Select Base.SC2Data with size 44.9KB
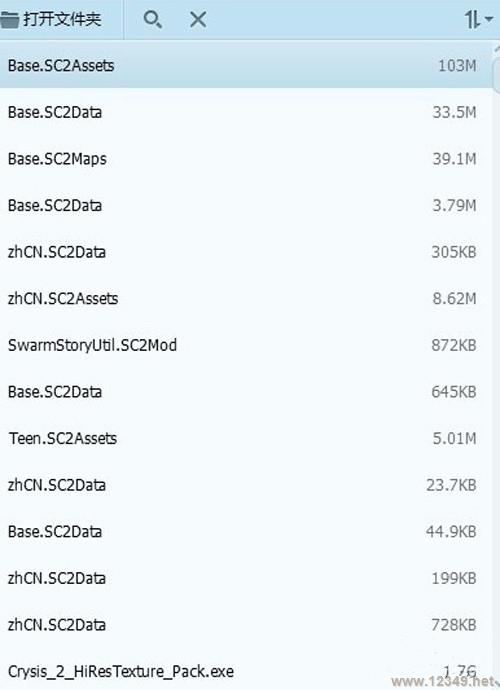The height and width of the screenshot is (690, 500). (x=246, y=532)
